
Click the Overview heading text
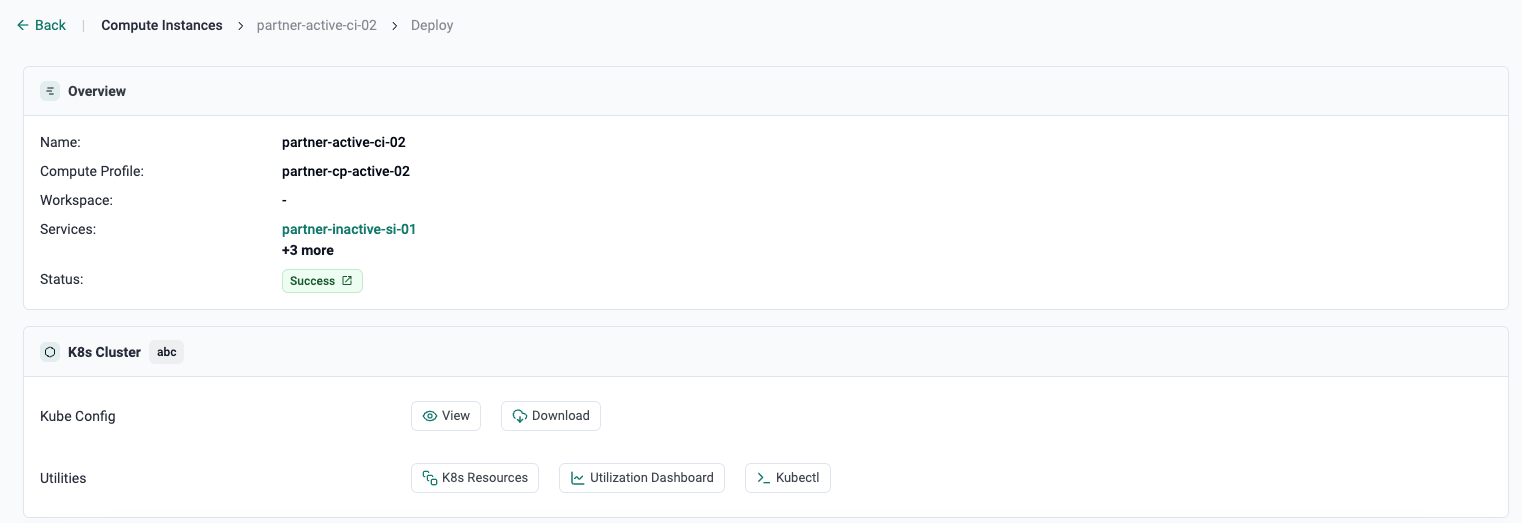tap(97, 91)
